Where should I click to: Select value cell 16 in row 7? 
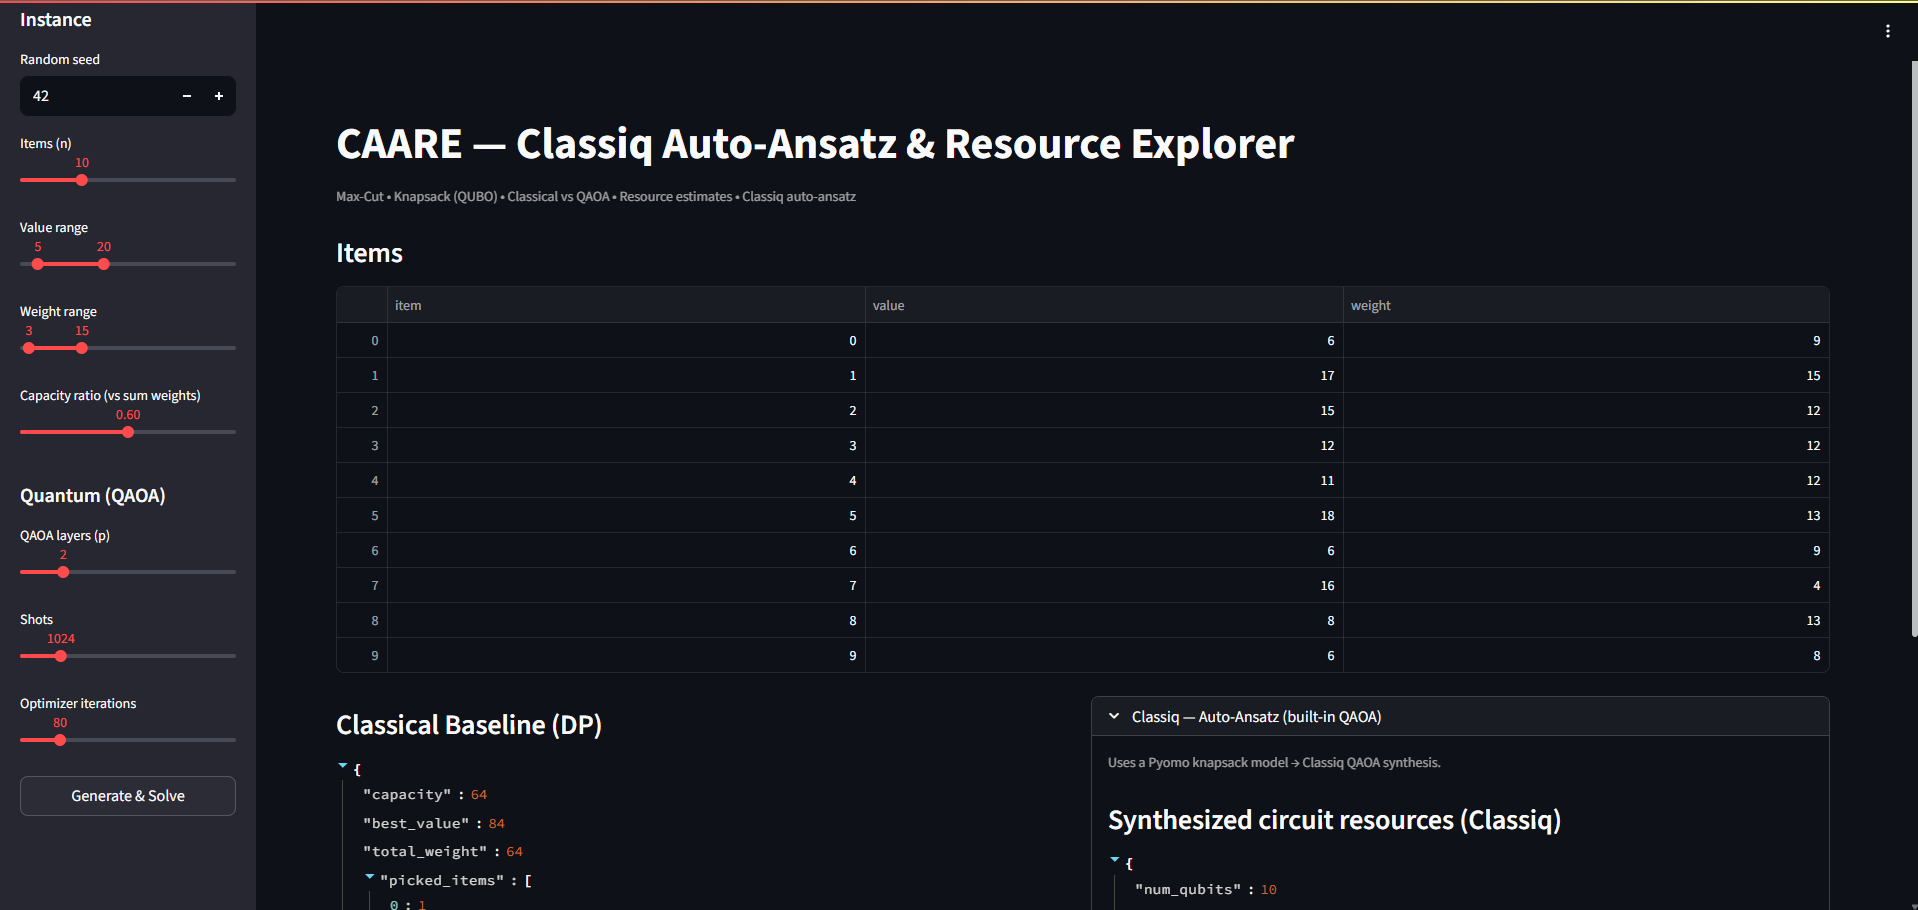1104,586
